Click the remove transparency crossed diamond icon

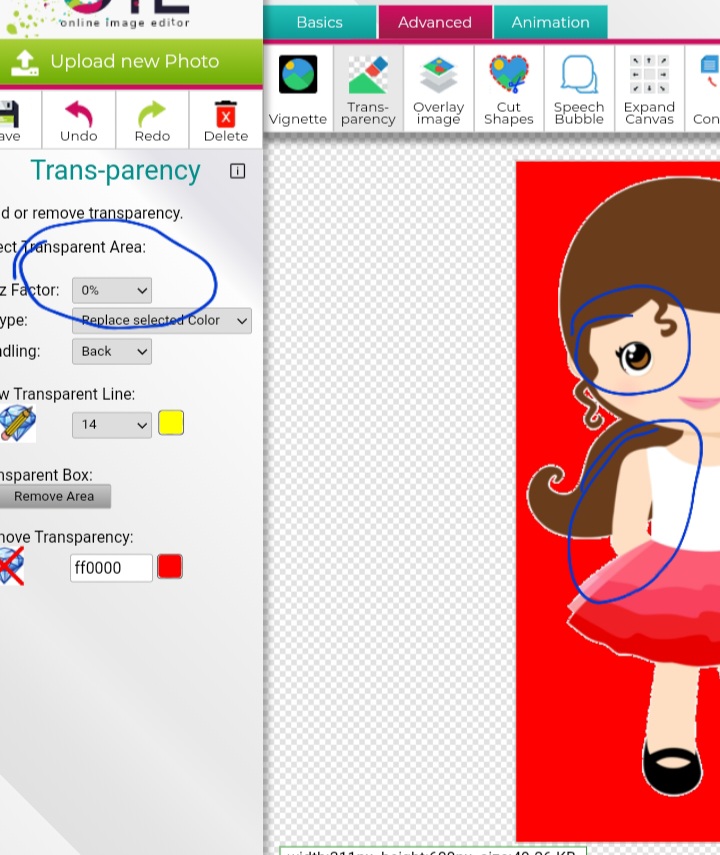point(11,567)
